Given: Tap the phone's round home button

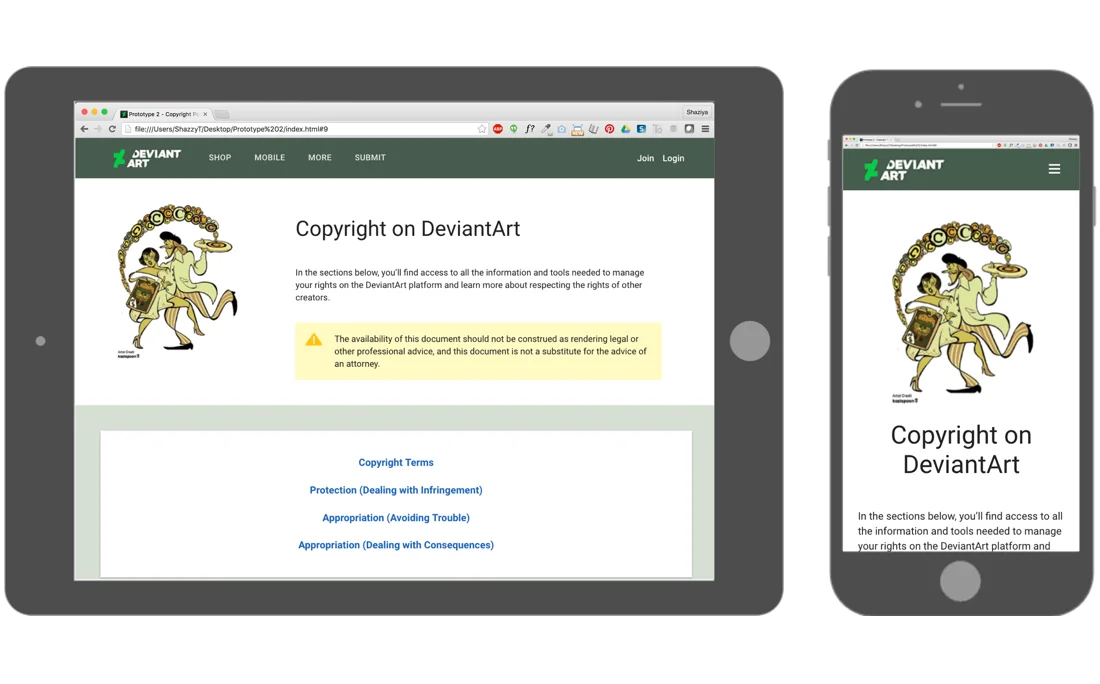Looking at the screenshot, I should point(960,582).
